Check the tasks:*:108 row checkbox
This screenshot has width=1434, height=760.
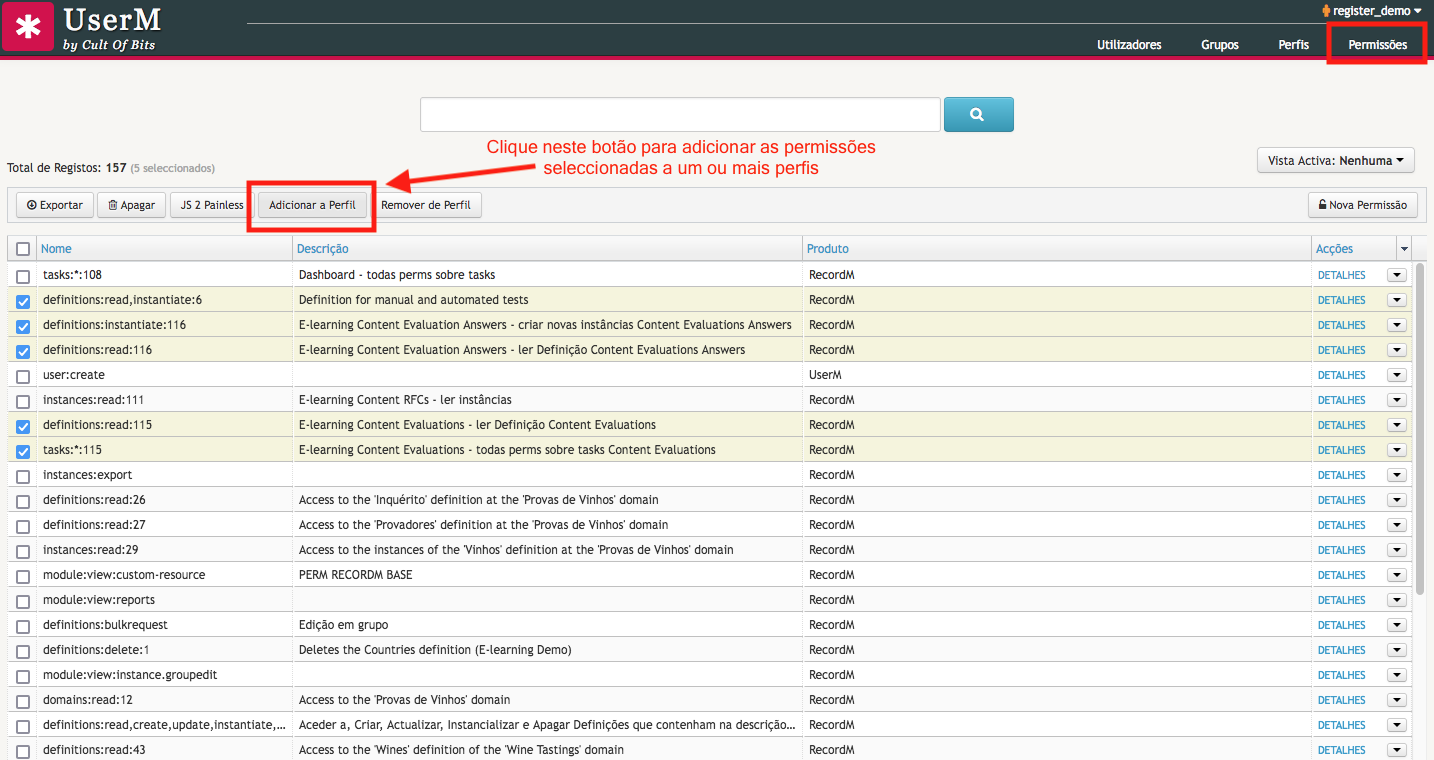pyautogui.click(x=23, y=276)
